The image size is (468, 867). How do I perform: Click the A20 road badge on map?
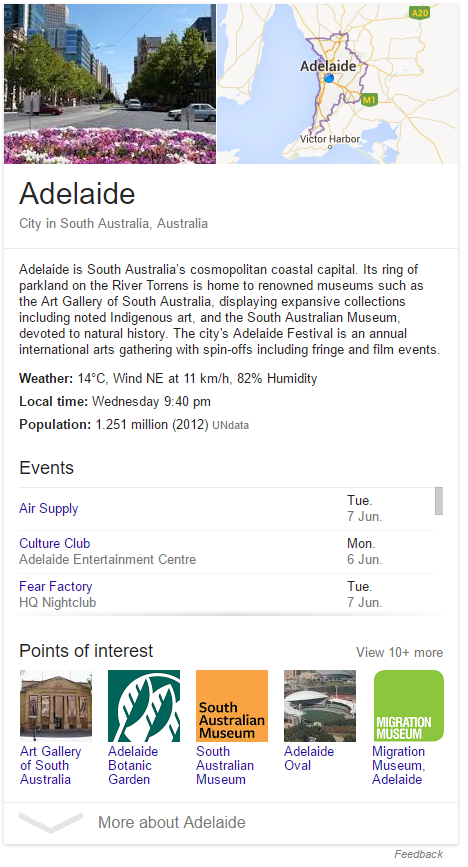point(420,13)
